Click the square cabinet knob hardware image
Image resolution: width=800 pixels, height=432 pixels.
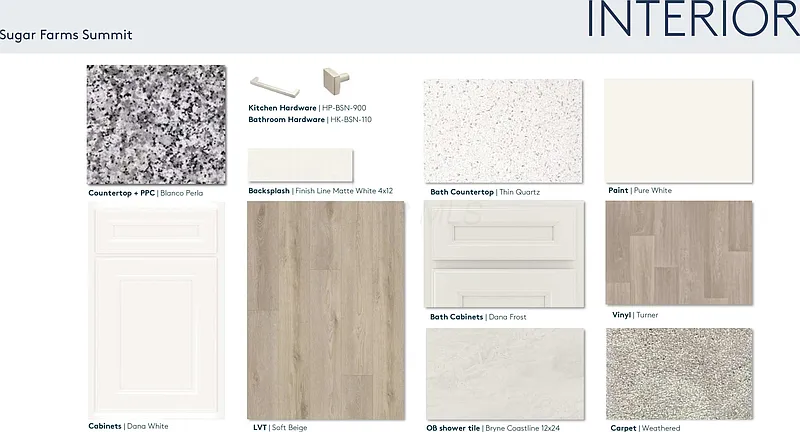click(336, 80)
